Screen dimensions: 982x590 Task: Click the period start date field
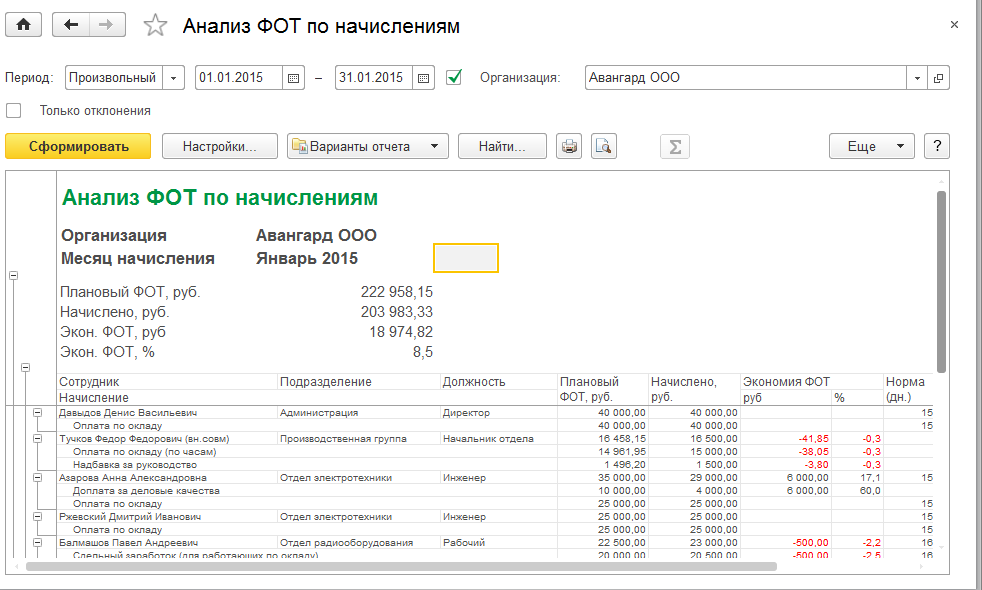pyautogui.click(x=239, y=78)
